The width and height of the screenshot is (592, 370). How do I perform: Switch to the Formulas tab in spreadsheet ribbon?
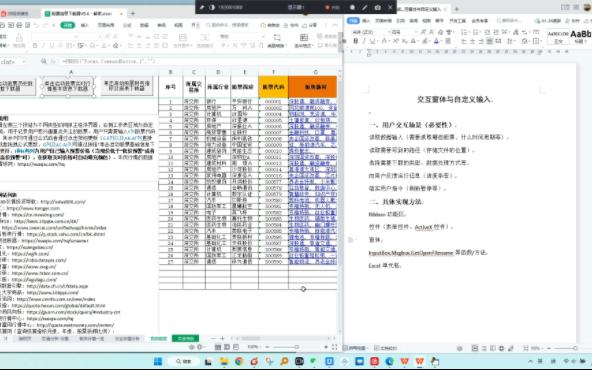tap(127, 25)
